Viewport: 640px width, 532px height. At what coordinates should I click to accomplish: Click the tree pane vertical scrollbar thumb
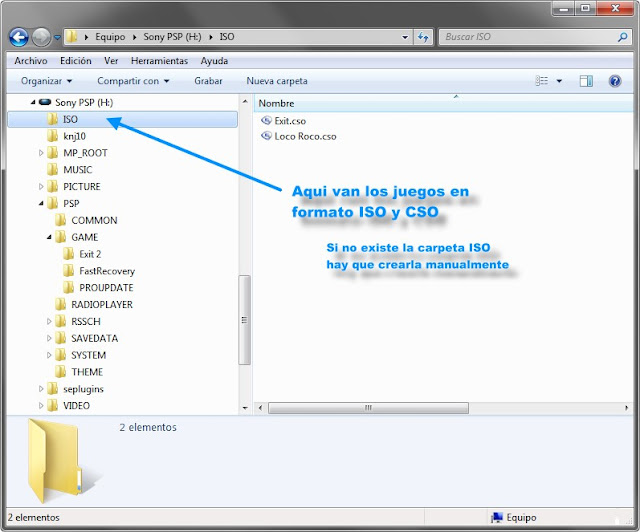click(244, 320)
